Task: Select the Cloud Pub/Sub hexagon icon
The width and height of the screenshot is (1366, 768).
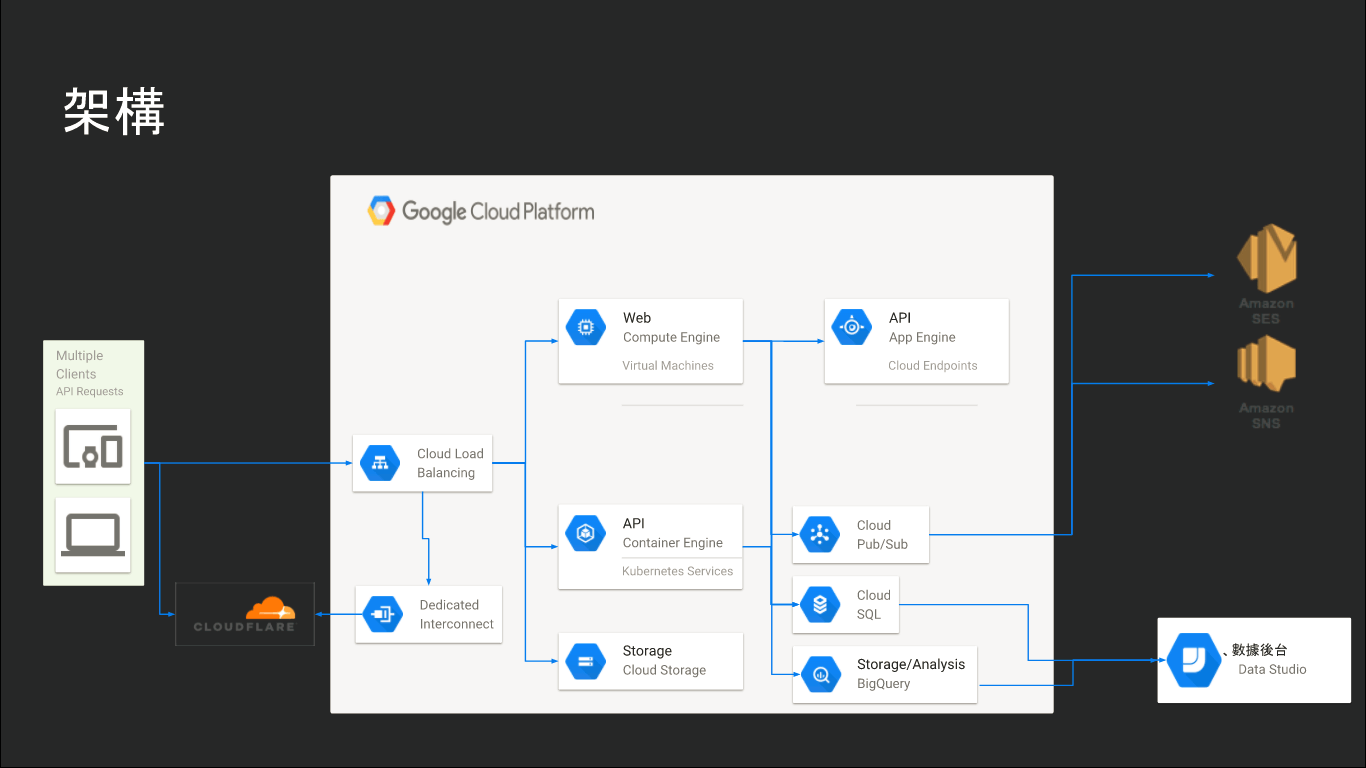Action: tap(820, 534)
